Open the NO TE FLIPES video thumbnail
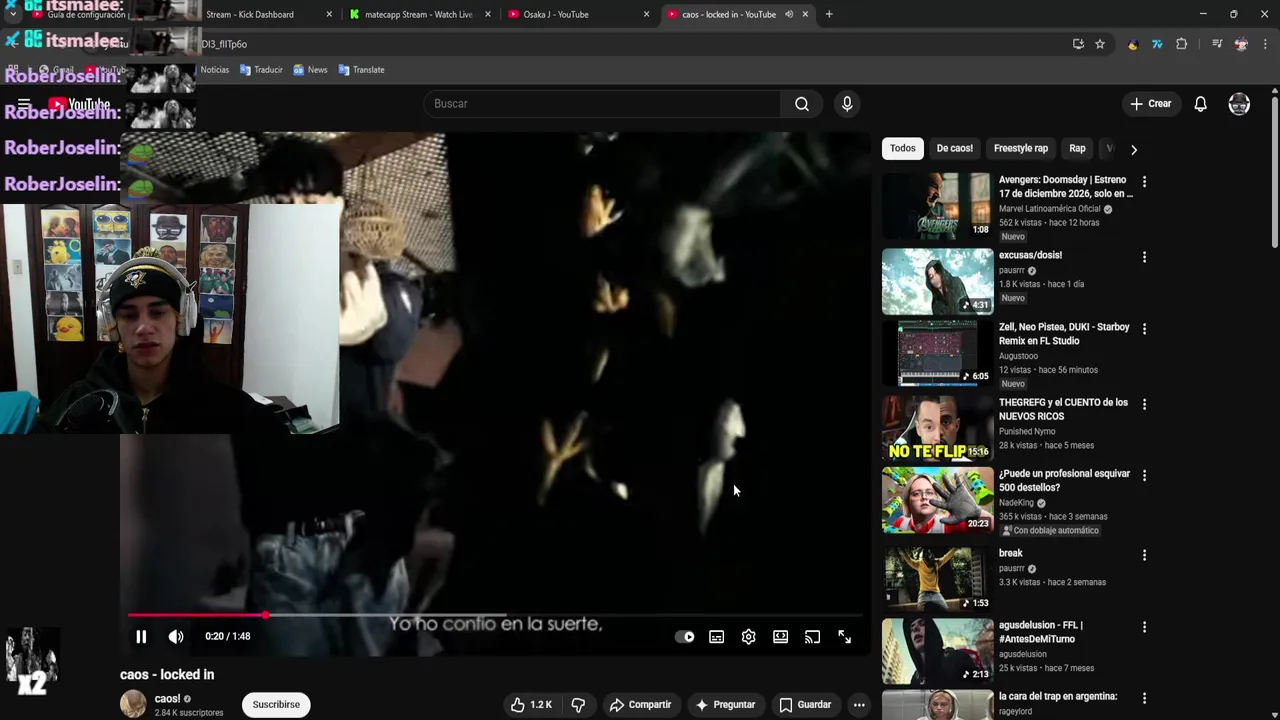The height and width of the screenshot is (720, 1280). pyautogui.click(x=937, y=428)
